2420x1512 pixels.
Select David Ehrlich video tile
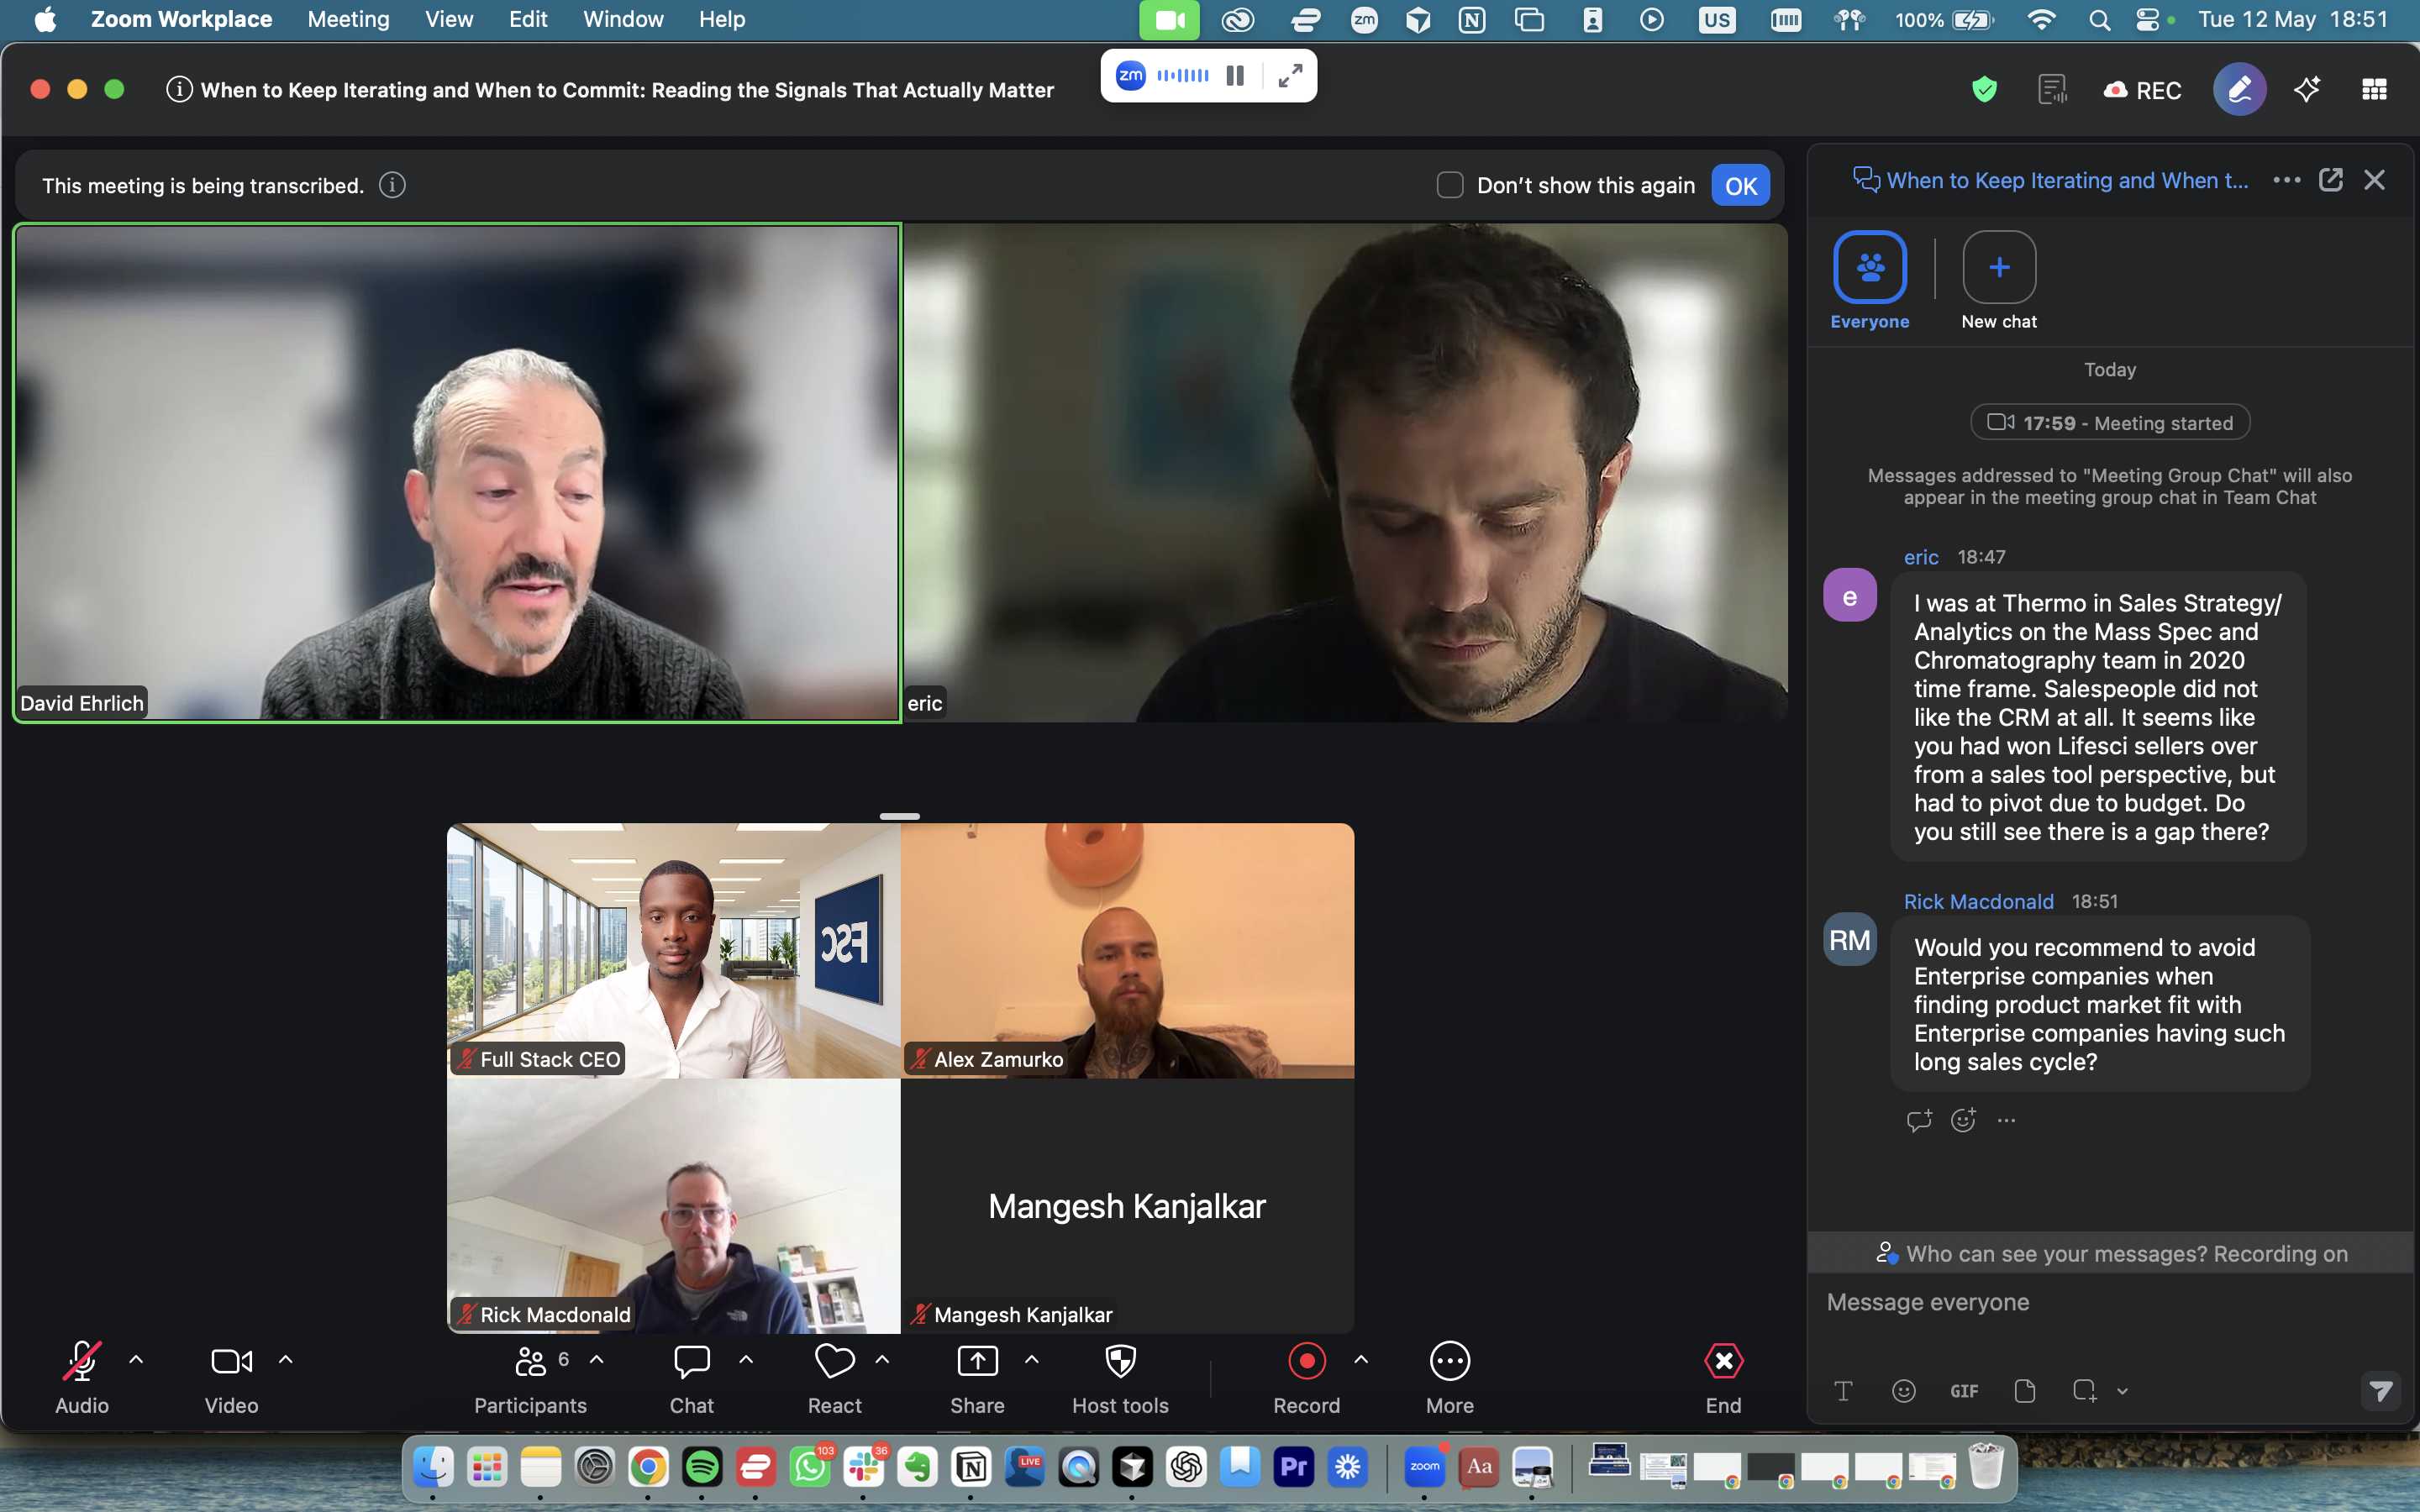click(458, 472)
